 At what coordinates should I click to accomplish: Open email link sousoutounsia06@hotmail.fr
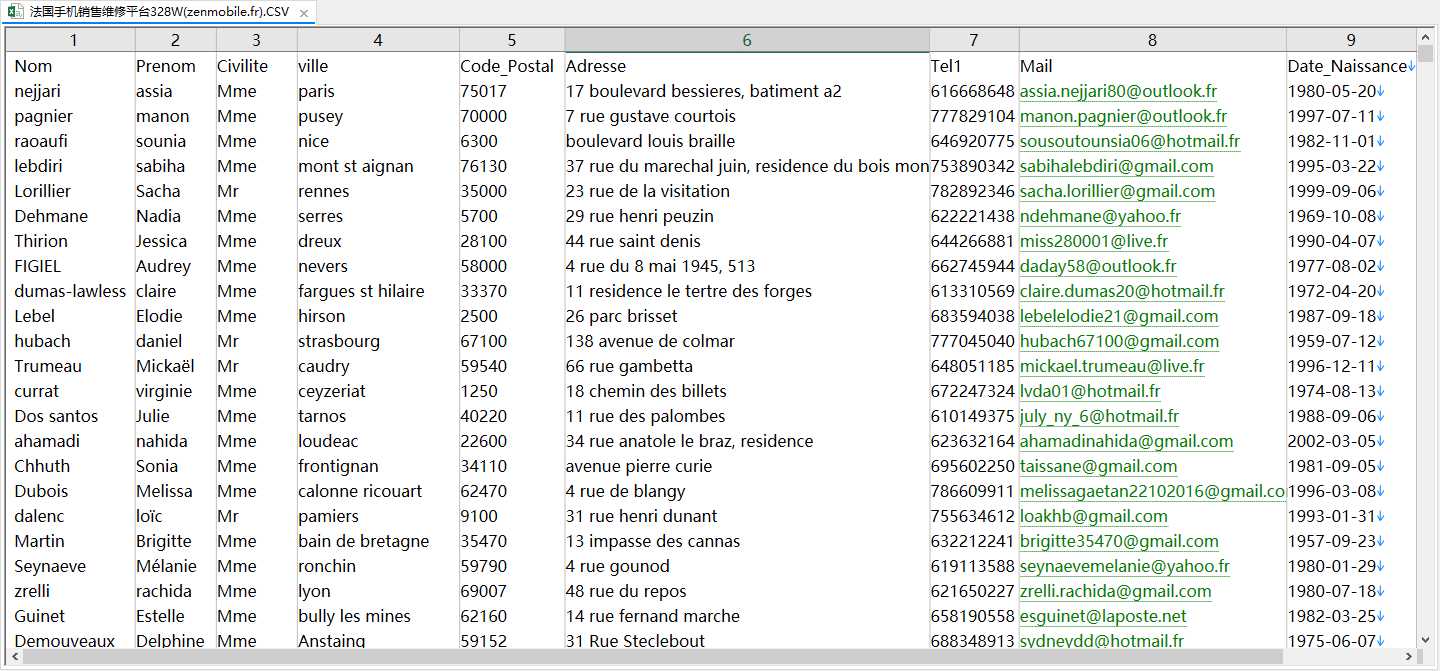(1130, 141)
